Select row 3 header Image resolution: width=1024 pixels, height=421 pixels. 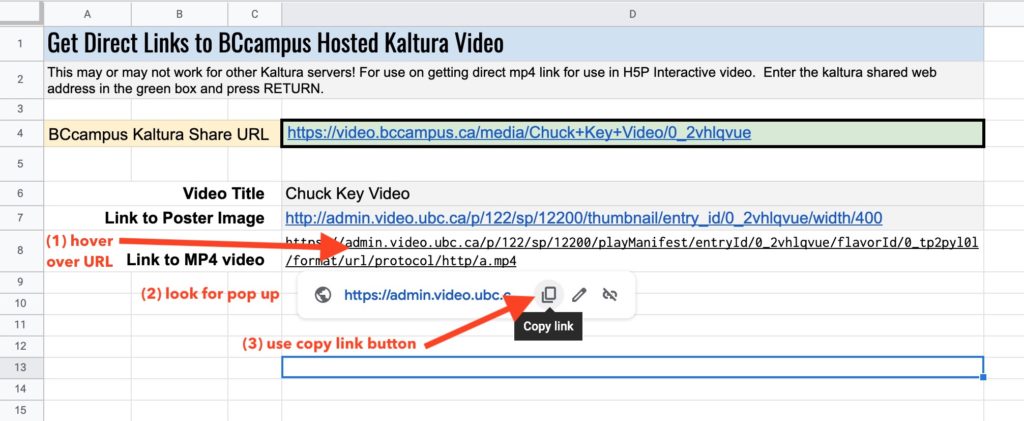click(22, 109)
